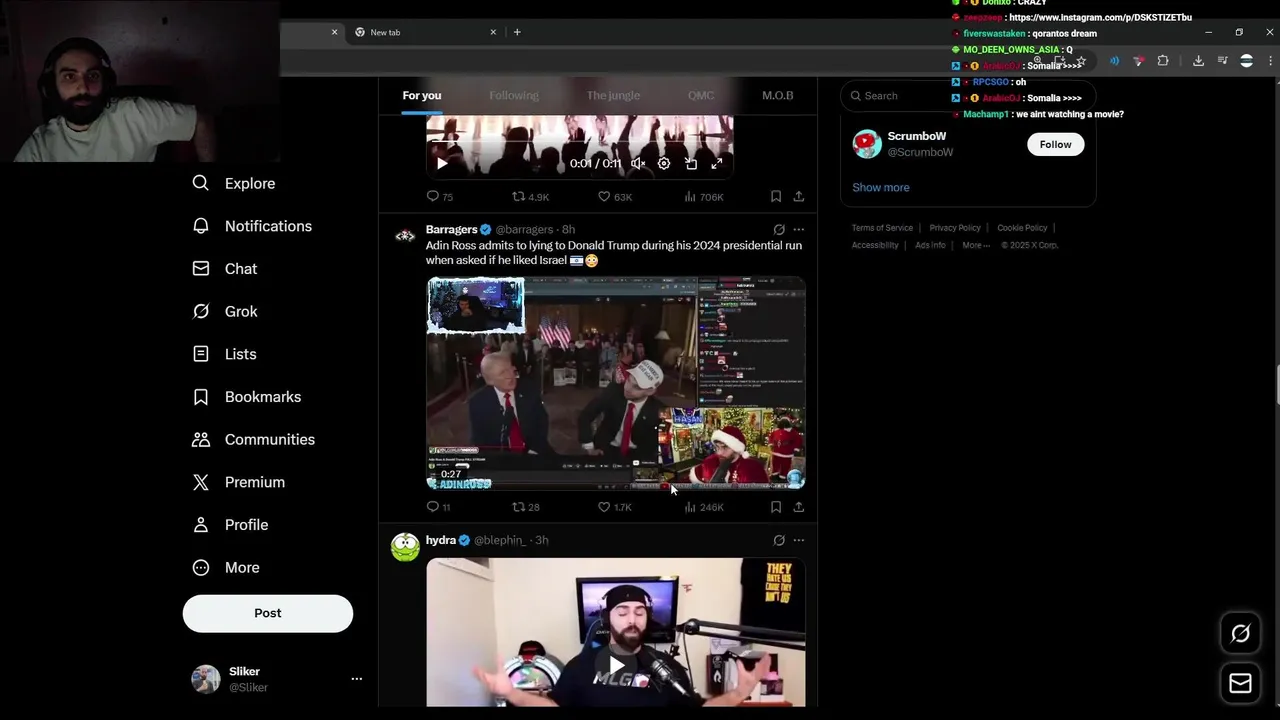The width and height of the screenshot is (1280, 720).
Task: Open Cookie Policy link
Action: (x=1022, y=228)
